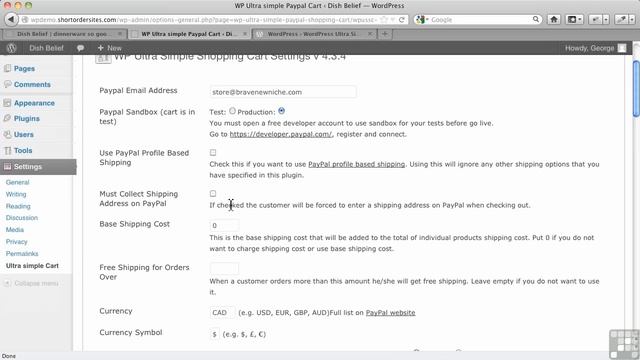
Task: Reload the page with the refresh icon
Action: tap(402, 20)
